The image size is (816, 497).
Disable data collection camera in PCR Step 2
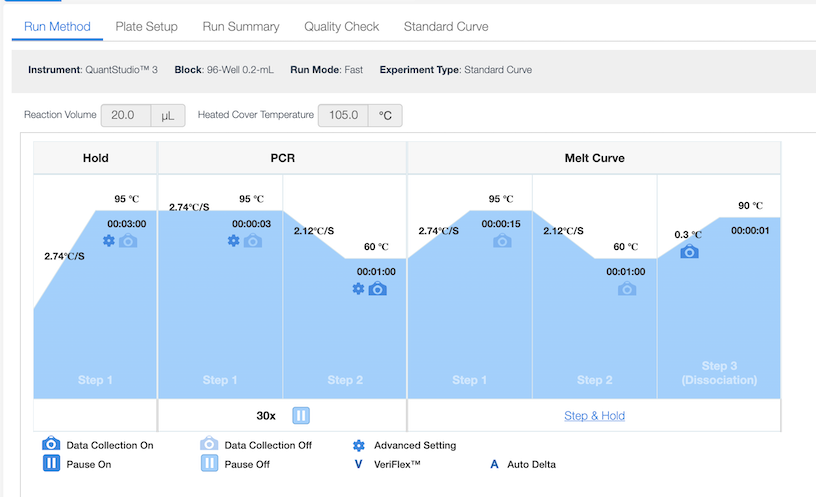click(x=377, y=289)
